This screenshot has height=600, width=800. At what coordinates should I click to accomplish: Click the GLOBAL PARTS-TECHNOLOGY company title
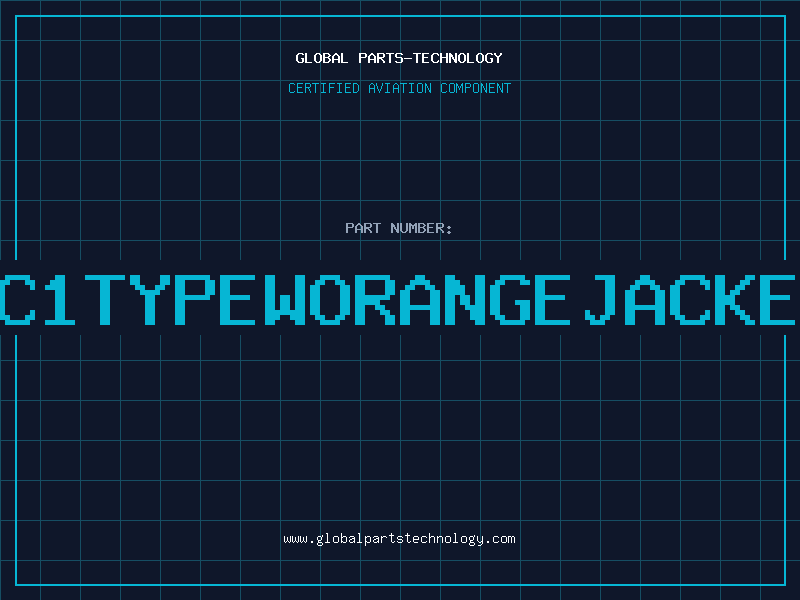coord(399,58)
